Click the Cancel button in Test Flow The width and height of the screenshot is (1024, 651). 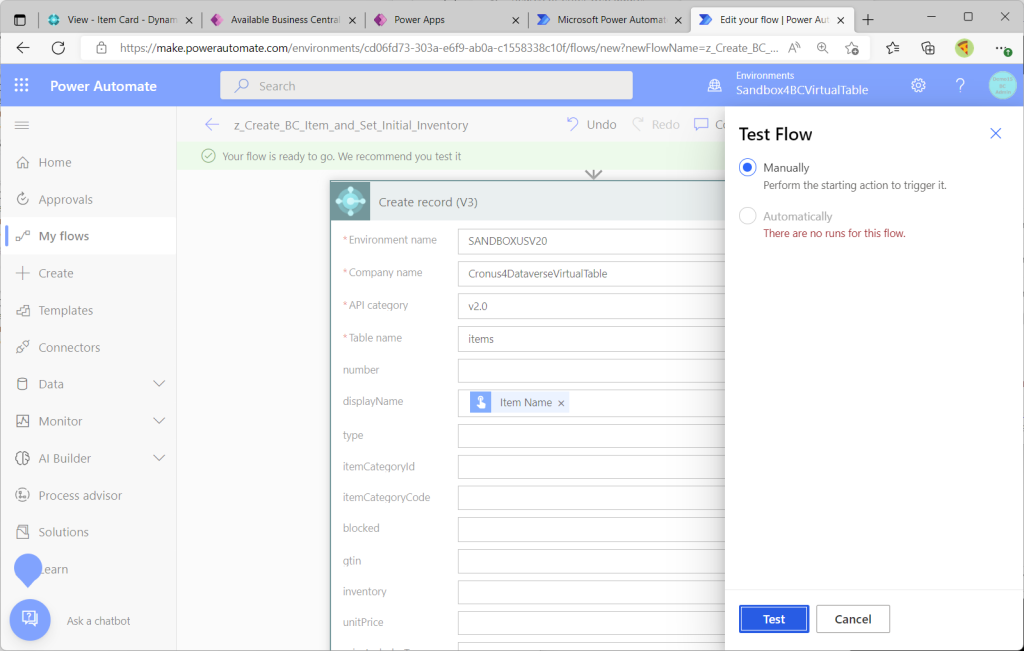tap(853, 619)
